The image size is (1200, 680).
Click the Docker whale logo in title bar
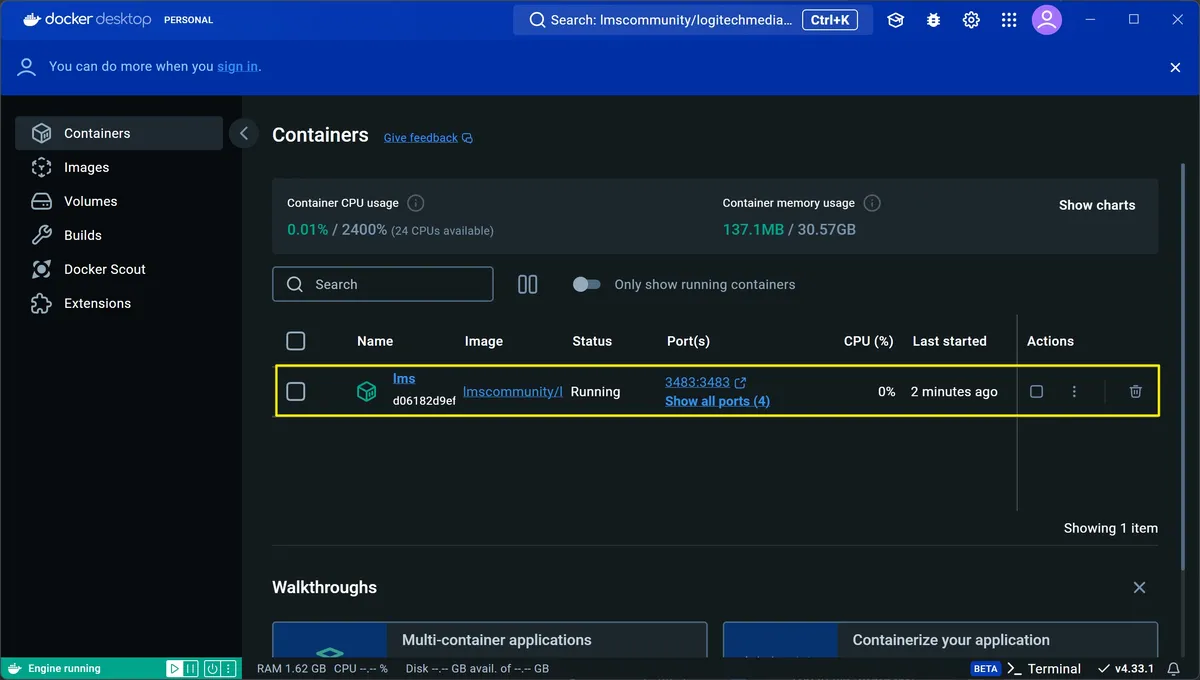(33, 19)
